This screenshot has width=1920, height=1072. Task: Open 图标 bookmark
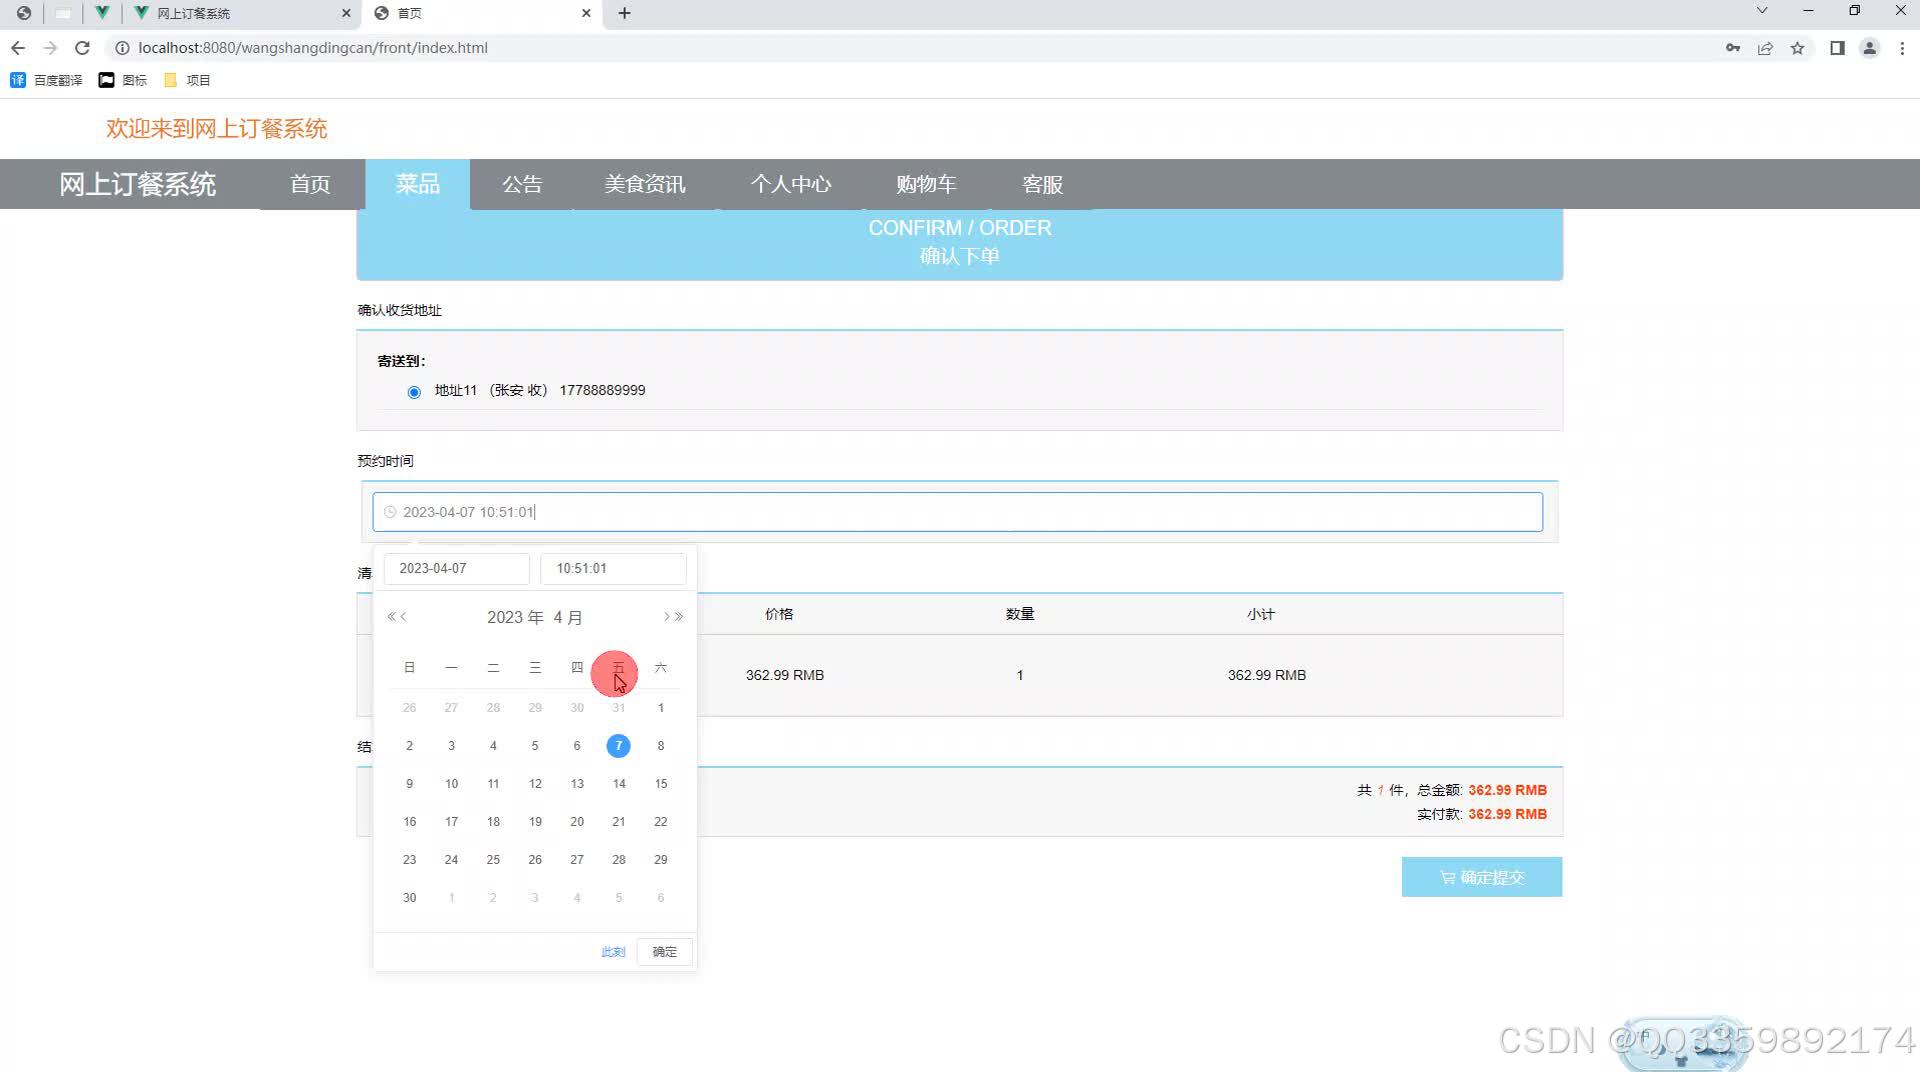[x=122, y=80]
